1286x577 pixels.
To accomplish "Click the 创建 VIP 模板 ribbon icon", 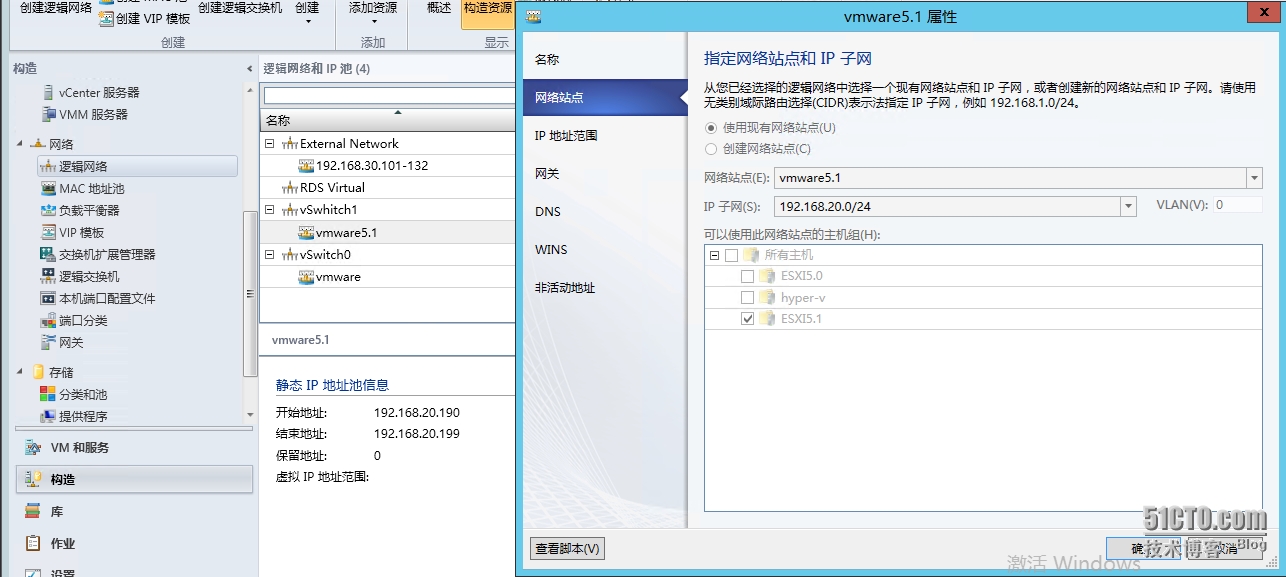I will tap(106, 18).
